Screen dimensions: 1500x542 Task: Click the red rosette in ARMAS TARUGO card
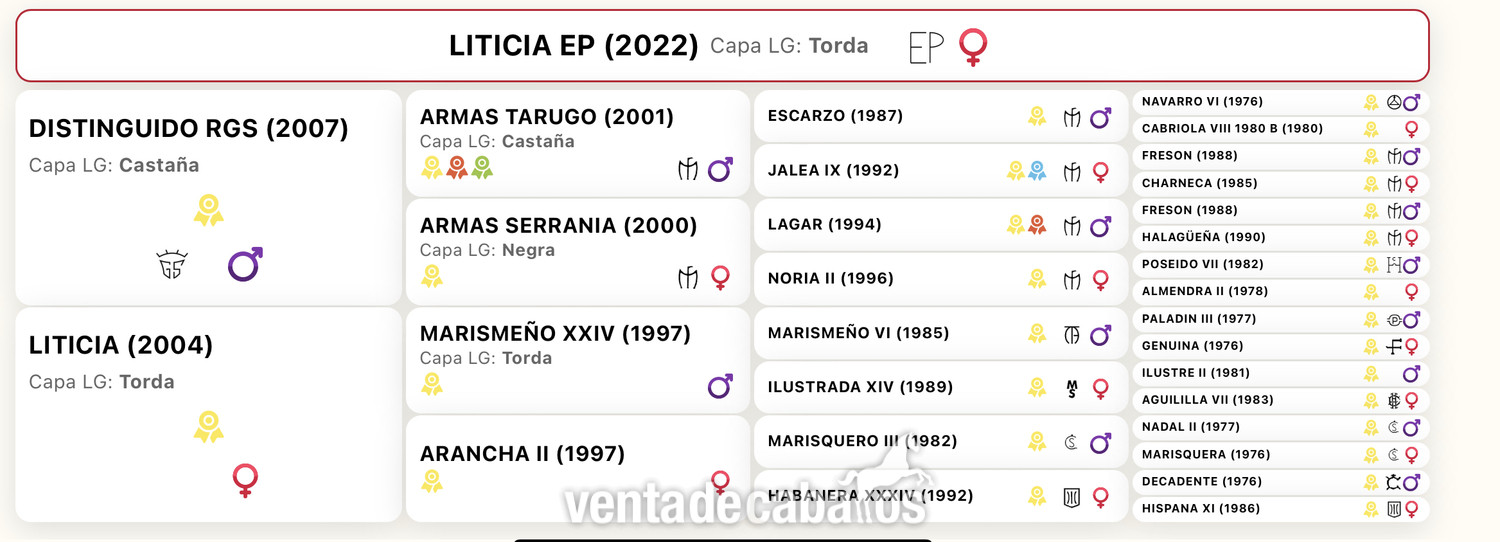457,168
